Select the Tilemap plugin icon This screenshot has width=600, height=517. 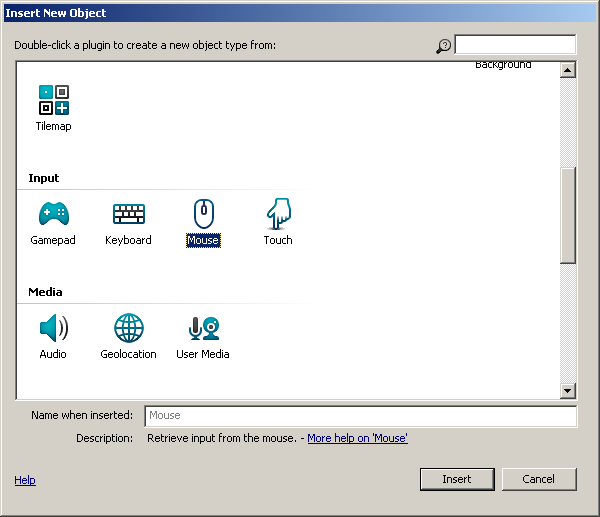point(54,100)
